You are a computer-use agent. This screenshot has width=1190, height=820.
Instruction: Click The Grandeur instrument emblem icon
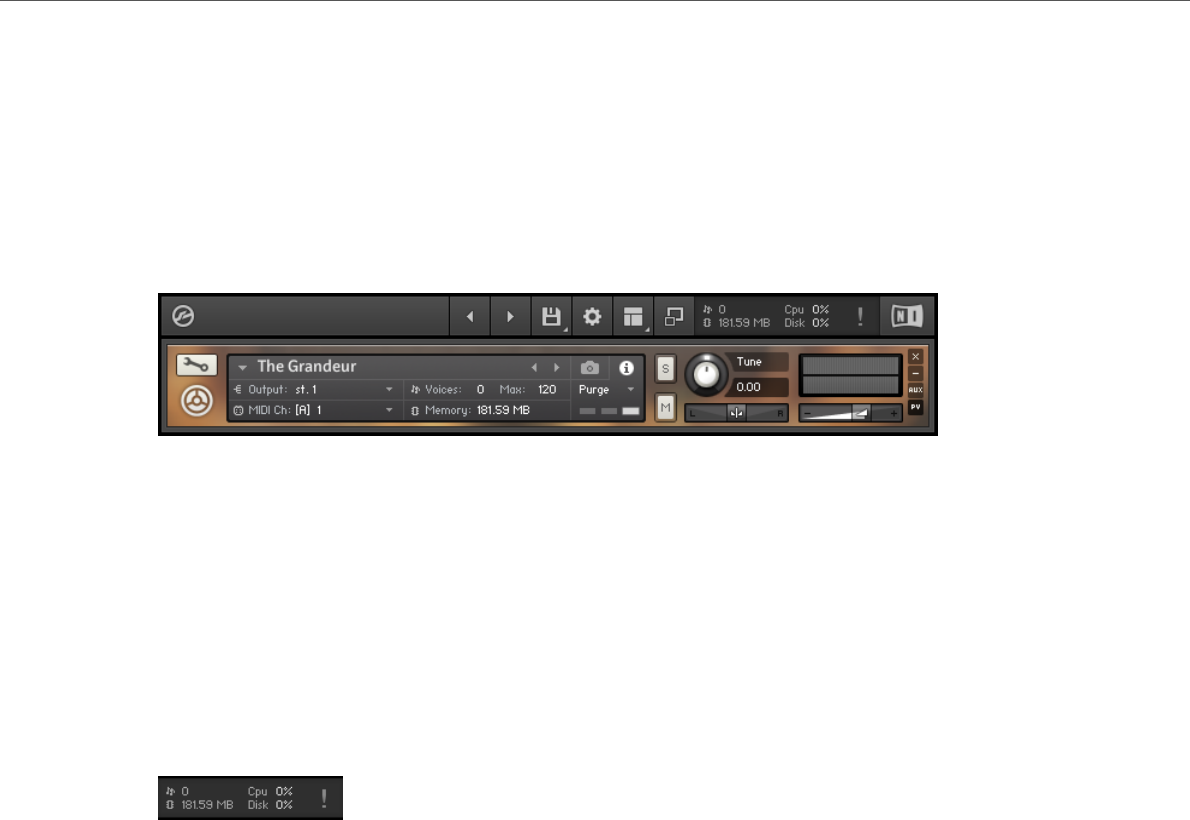[197, 401]
